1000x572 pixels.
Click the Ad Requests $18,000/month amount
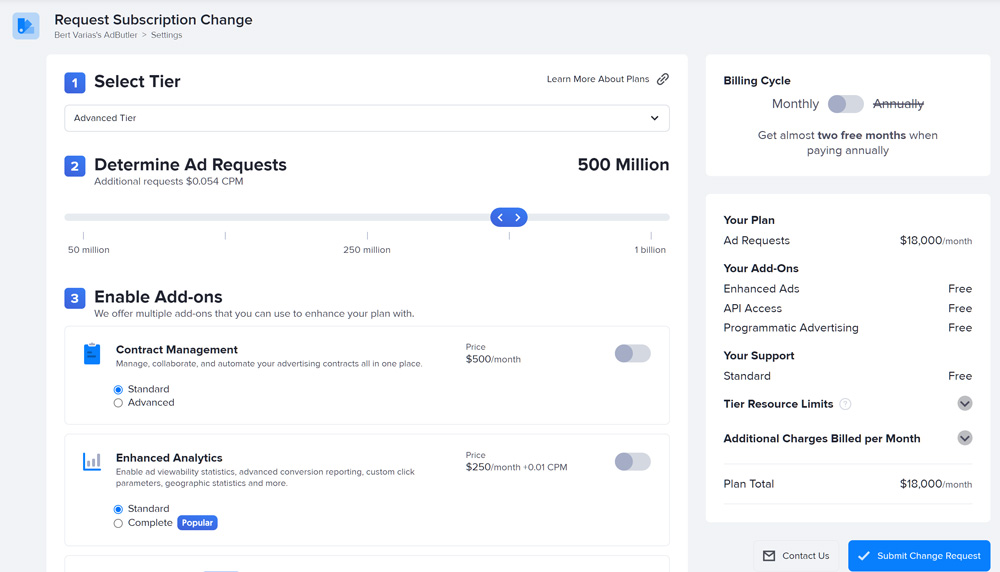pos(936,240)
